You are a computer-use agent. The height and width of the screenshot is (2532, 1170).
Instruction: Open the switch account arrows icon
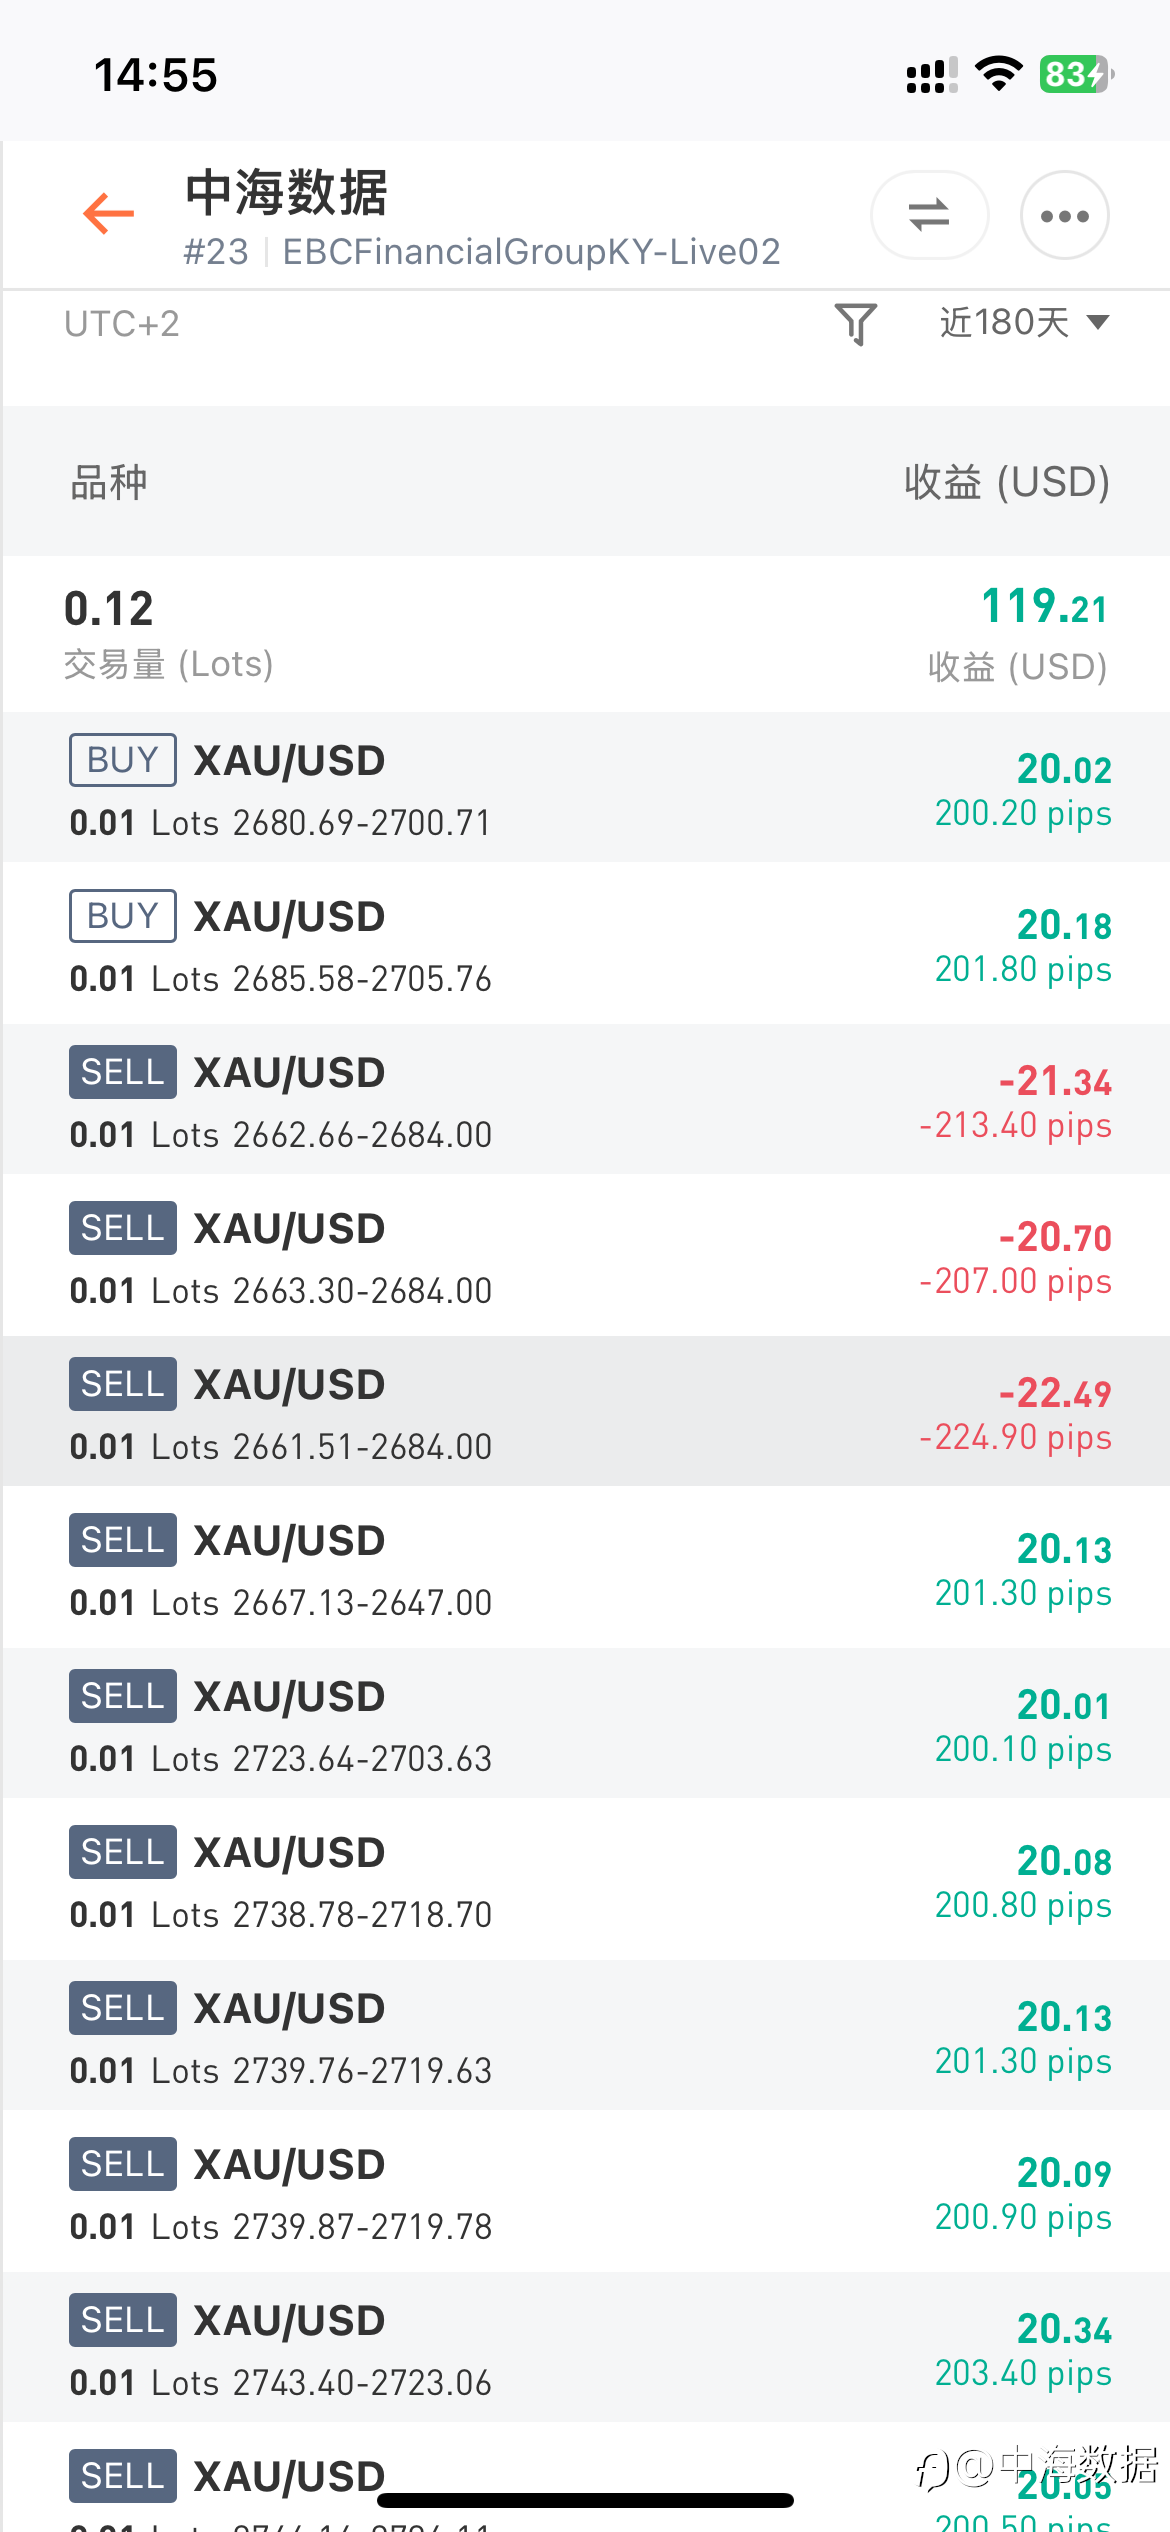pyautogui.click(x=929, y=215)
